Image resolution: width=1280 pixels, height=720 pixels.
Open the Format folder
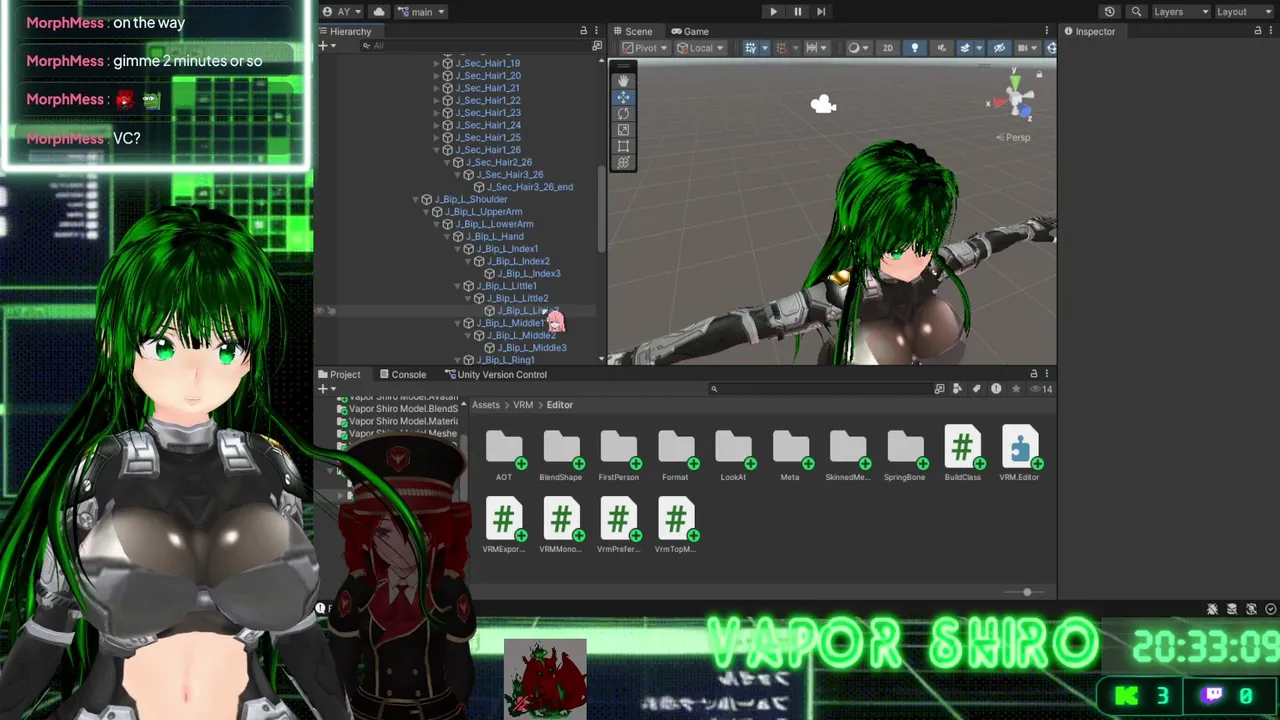click(x=676, y=455)
